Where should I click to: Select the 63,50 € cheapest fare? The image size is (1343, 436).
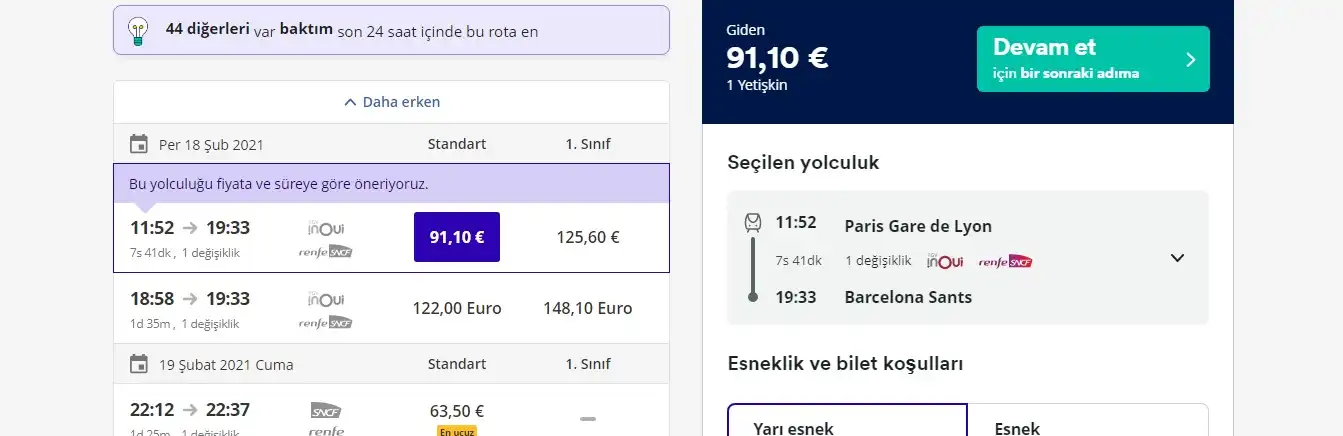click(456, 411)
